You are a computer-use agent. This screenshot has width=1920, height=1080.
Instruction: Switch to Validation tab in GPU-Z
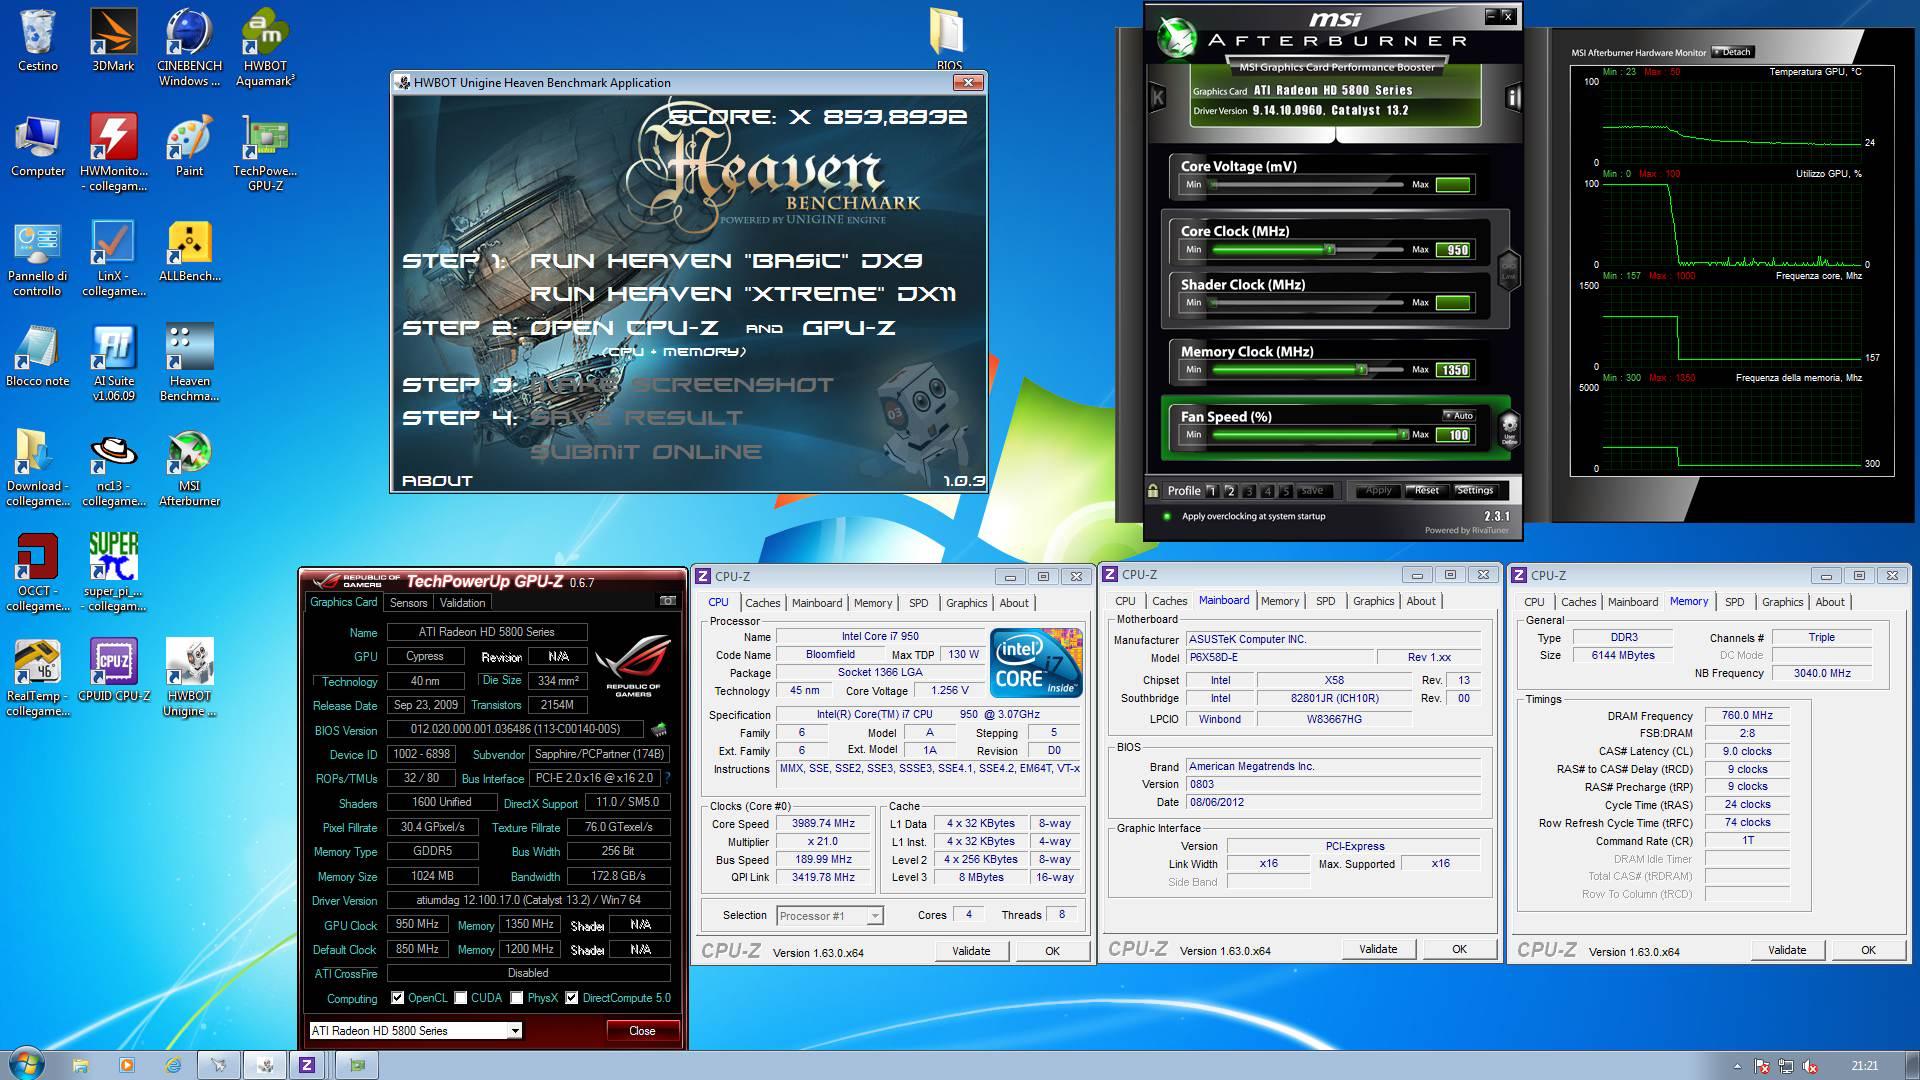tap(462, 602)
